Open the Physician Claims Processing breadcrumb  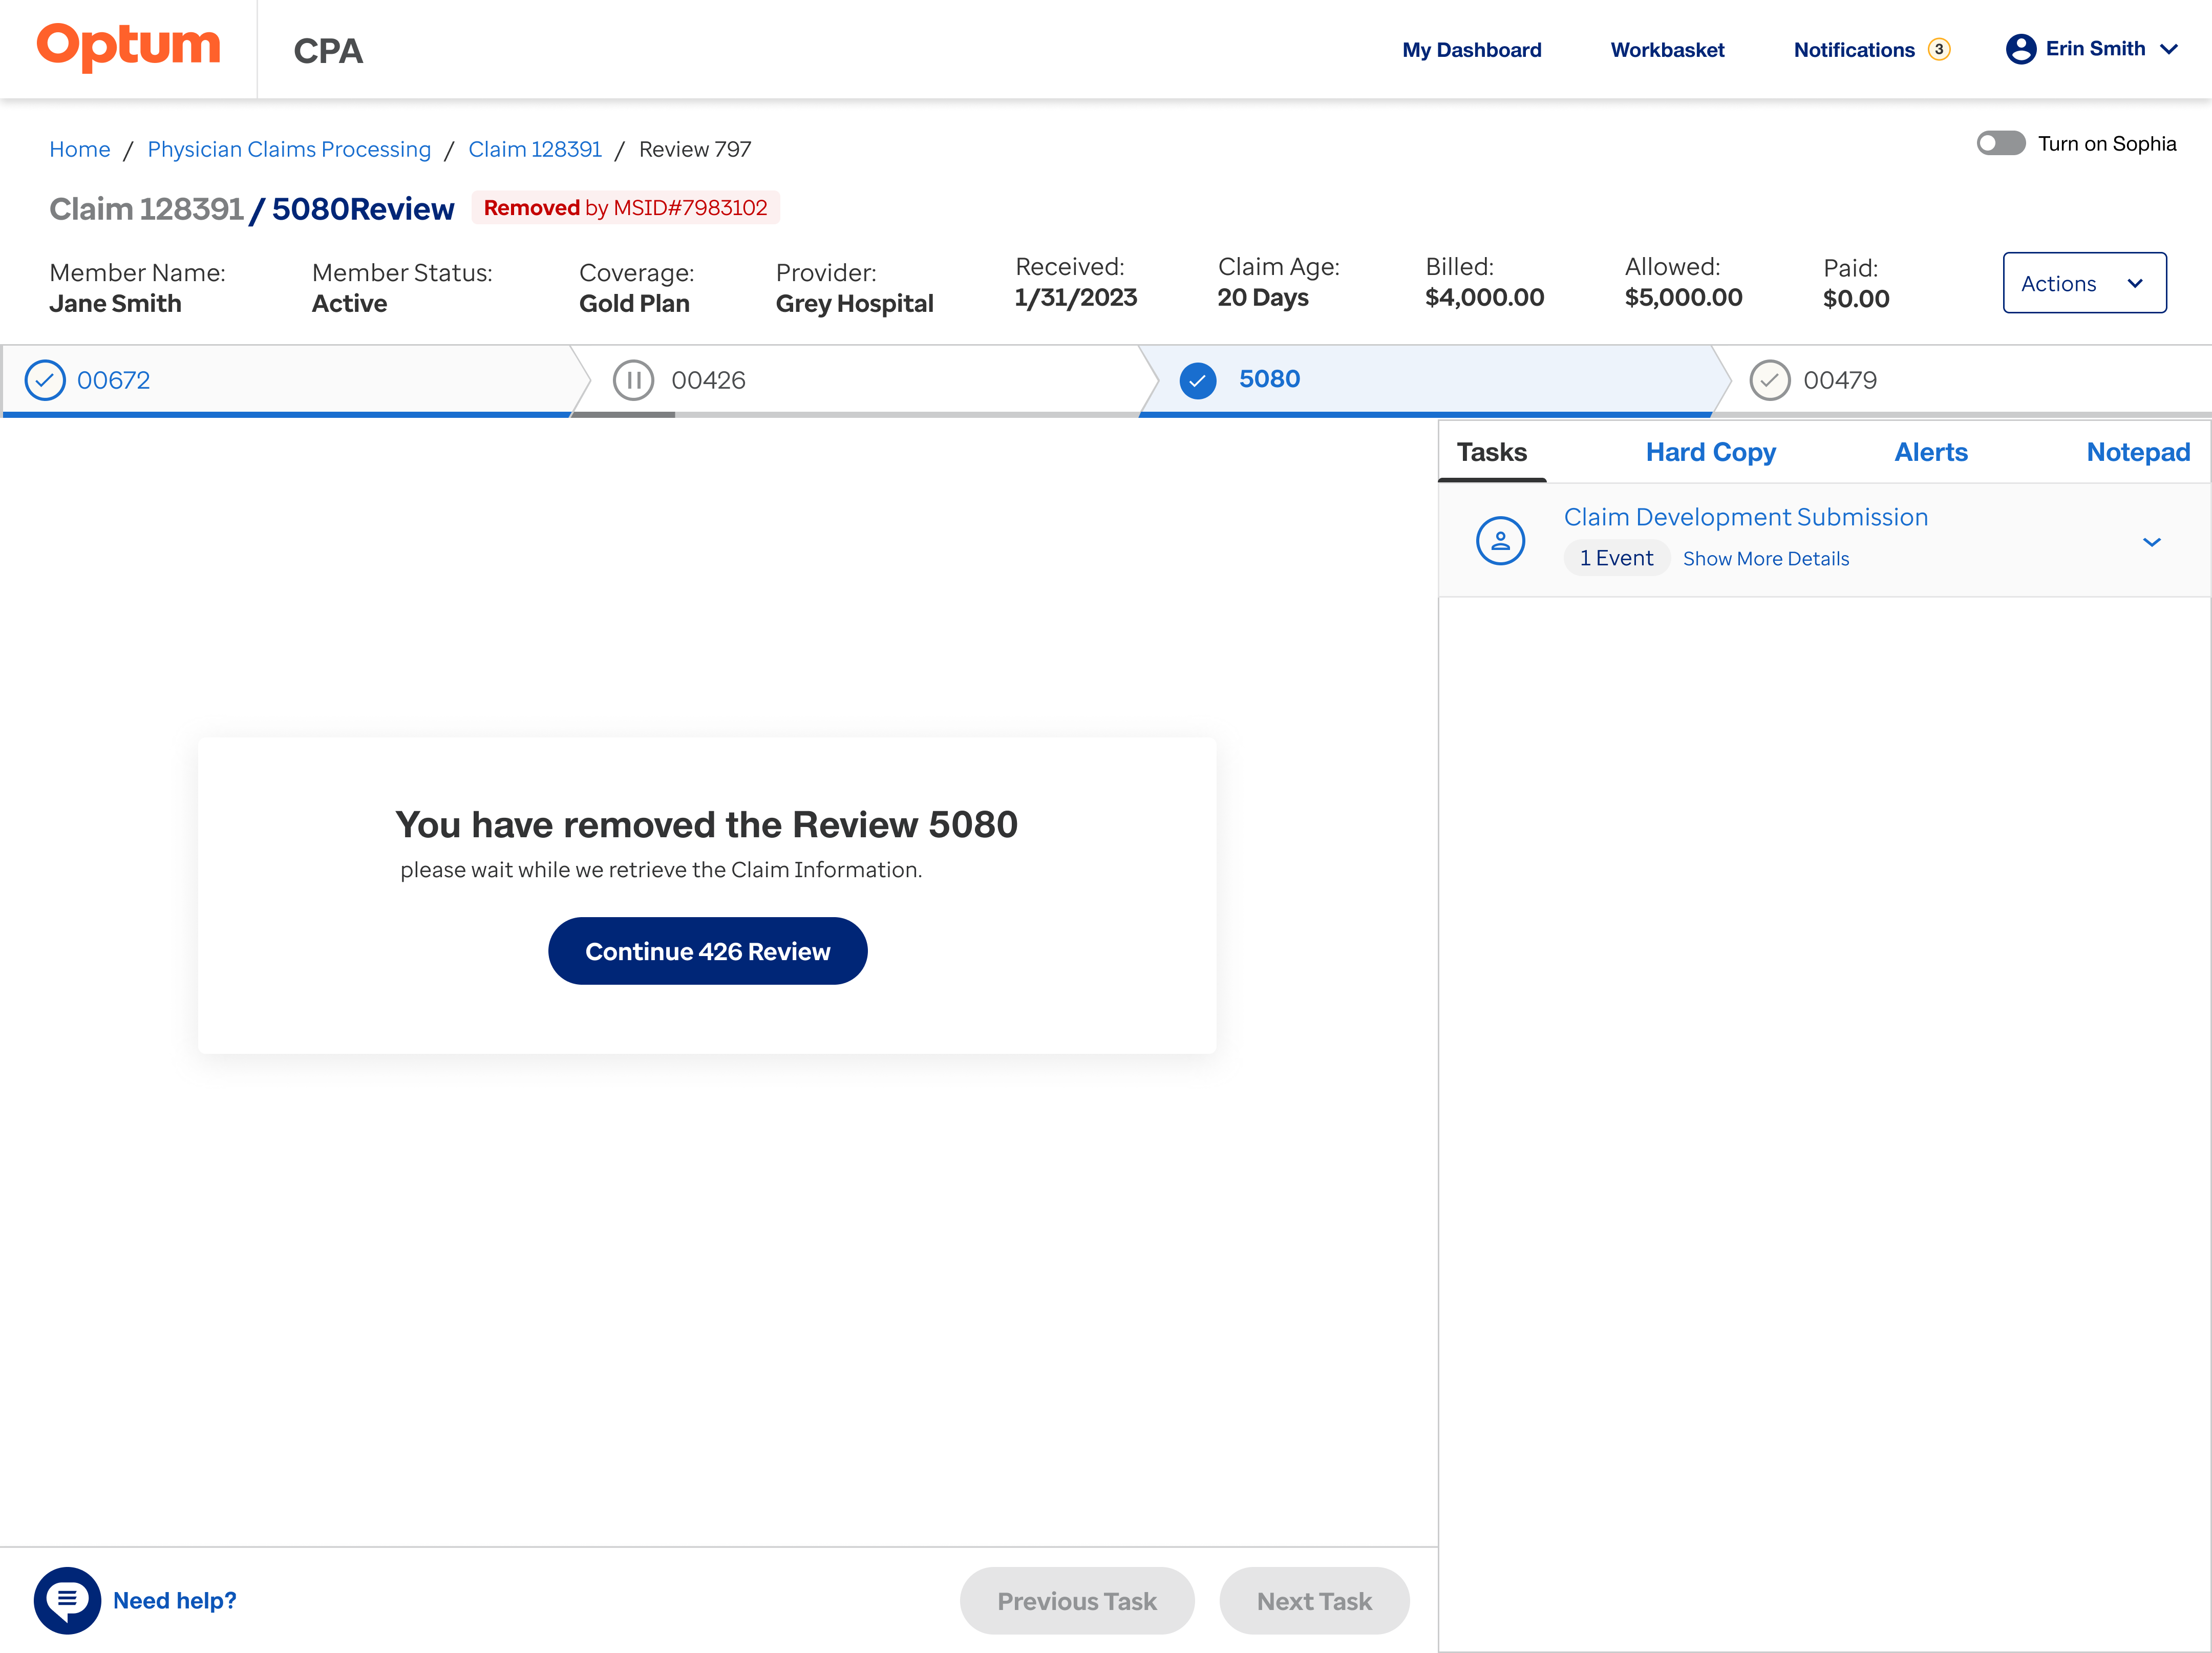point(289,149)
